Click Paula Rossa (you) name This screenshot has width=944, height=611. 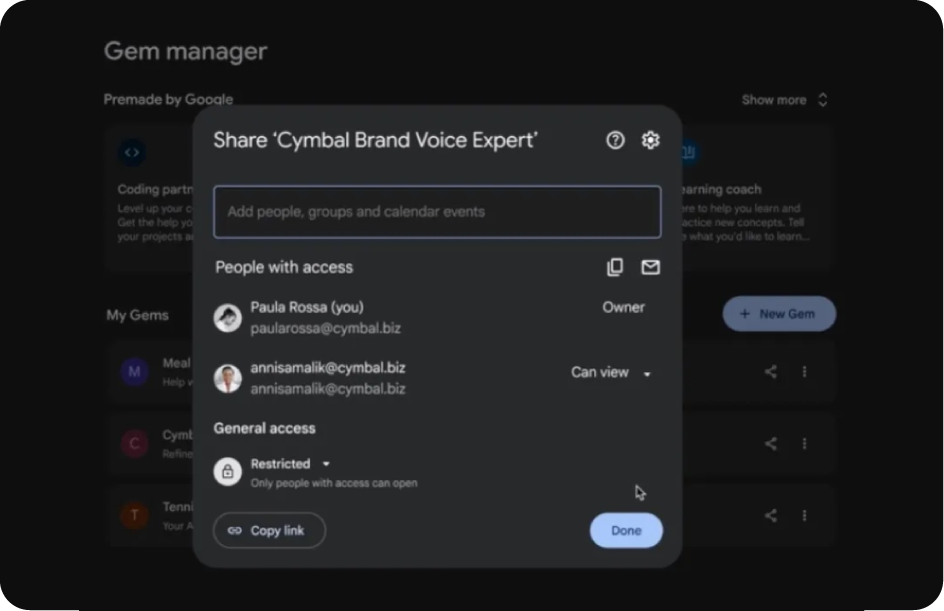[x=307, y=307]
